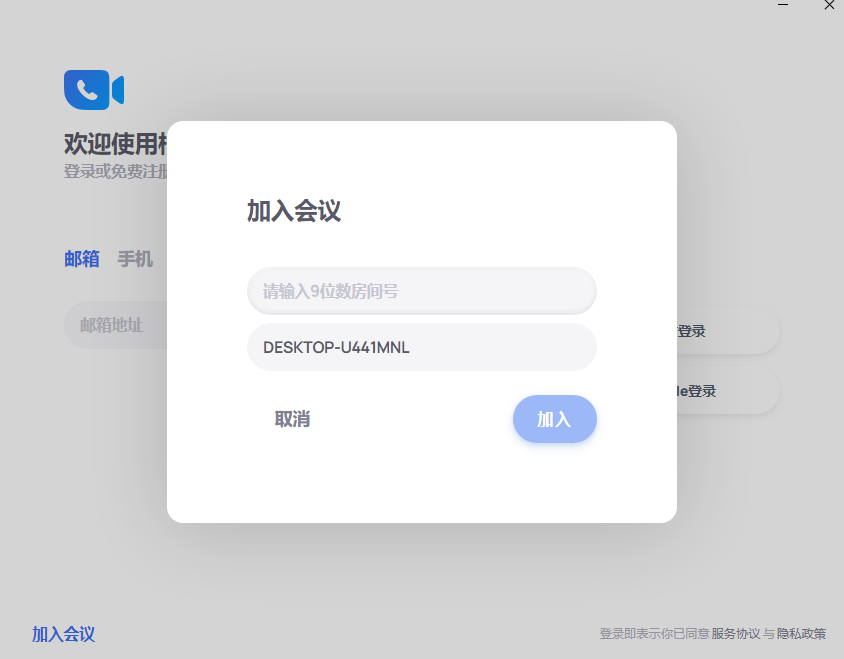This screenshot has height=659, width=844.
Task: Switch to the 手机 phone login tab
Action: [x=134, y=258]
